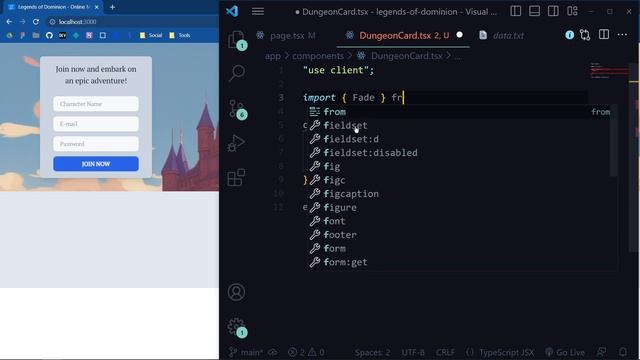Image resolution: width=640 pixels, height=360 pixels.
Task: Open the Search view in activity bar
Action: pyautogui.click(x=236, y=73)
